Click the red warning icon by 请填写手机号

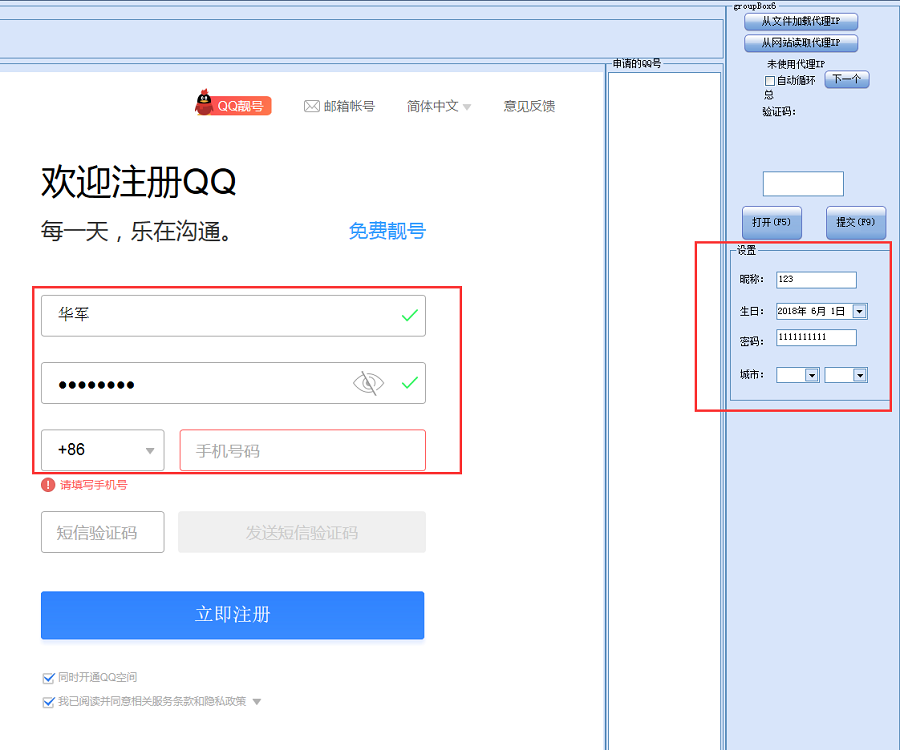(48, 484)
